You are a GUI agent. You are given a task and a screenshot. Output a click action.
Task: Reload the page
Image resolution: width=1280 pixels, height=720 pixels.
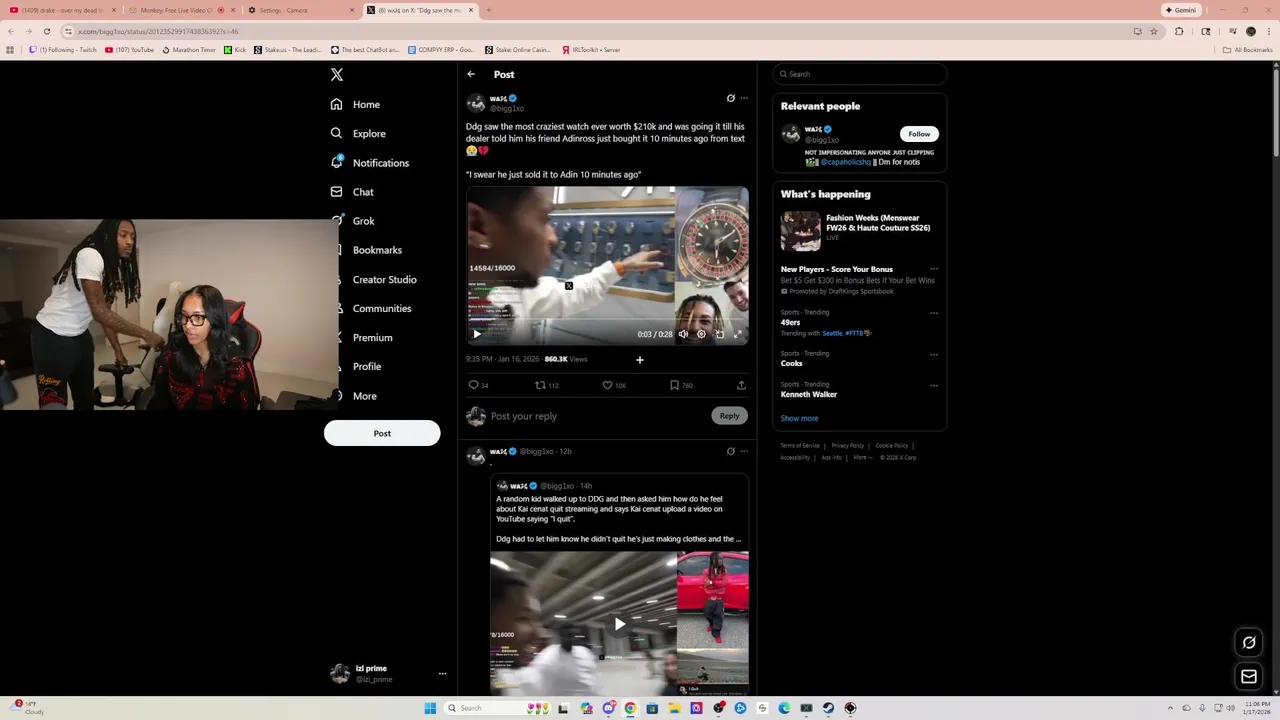[46, 31]
